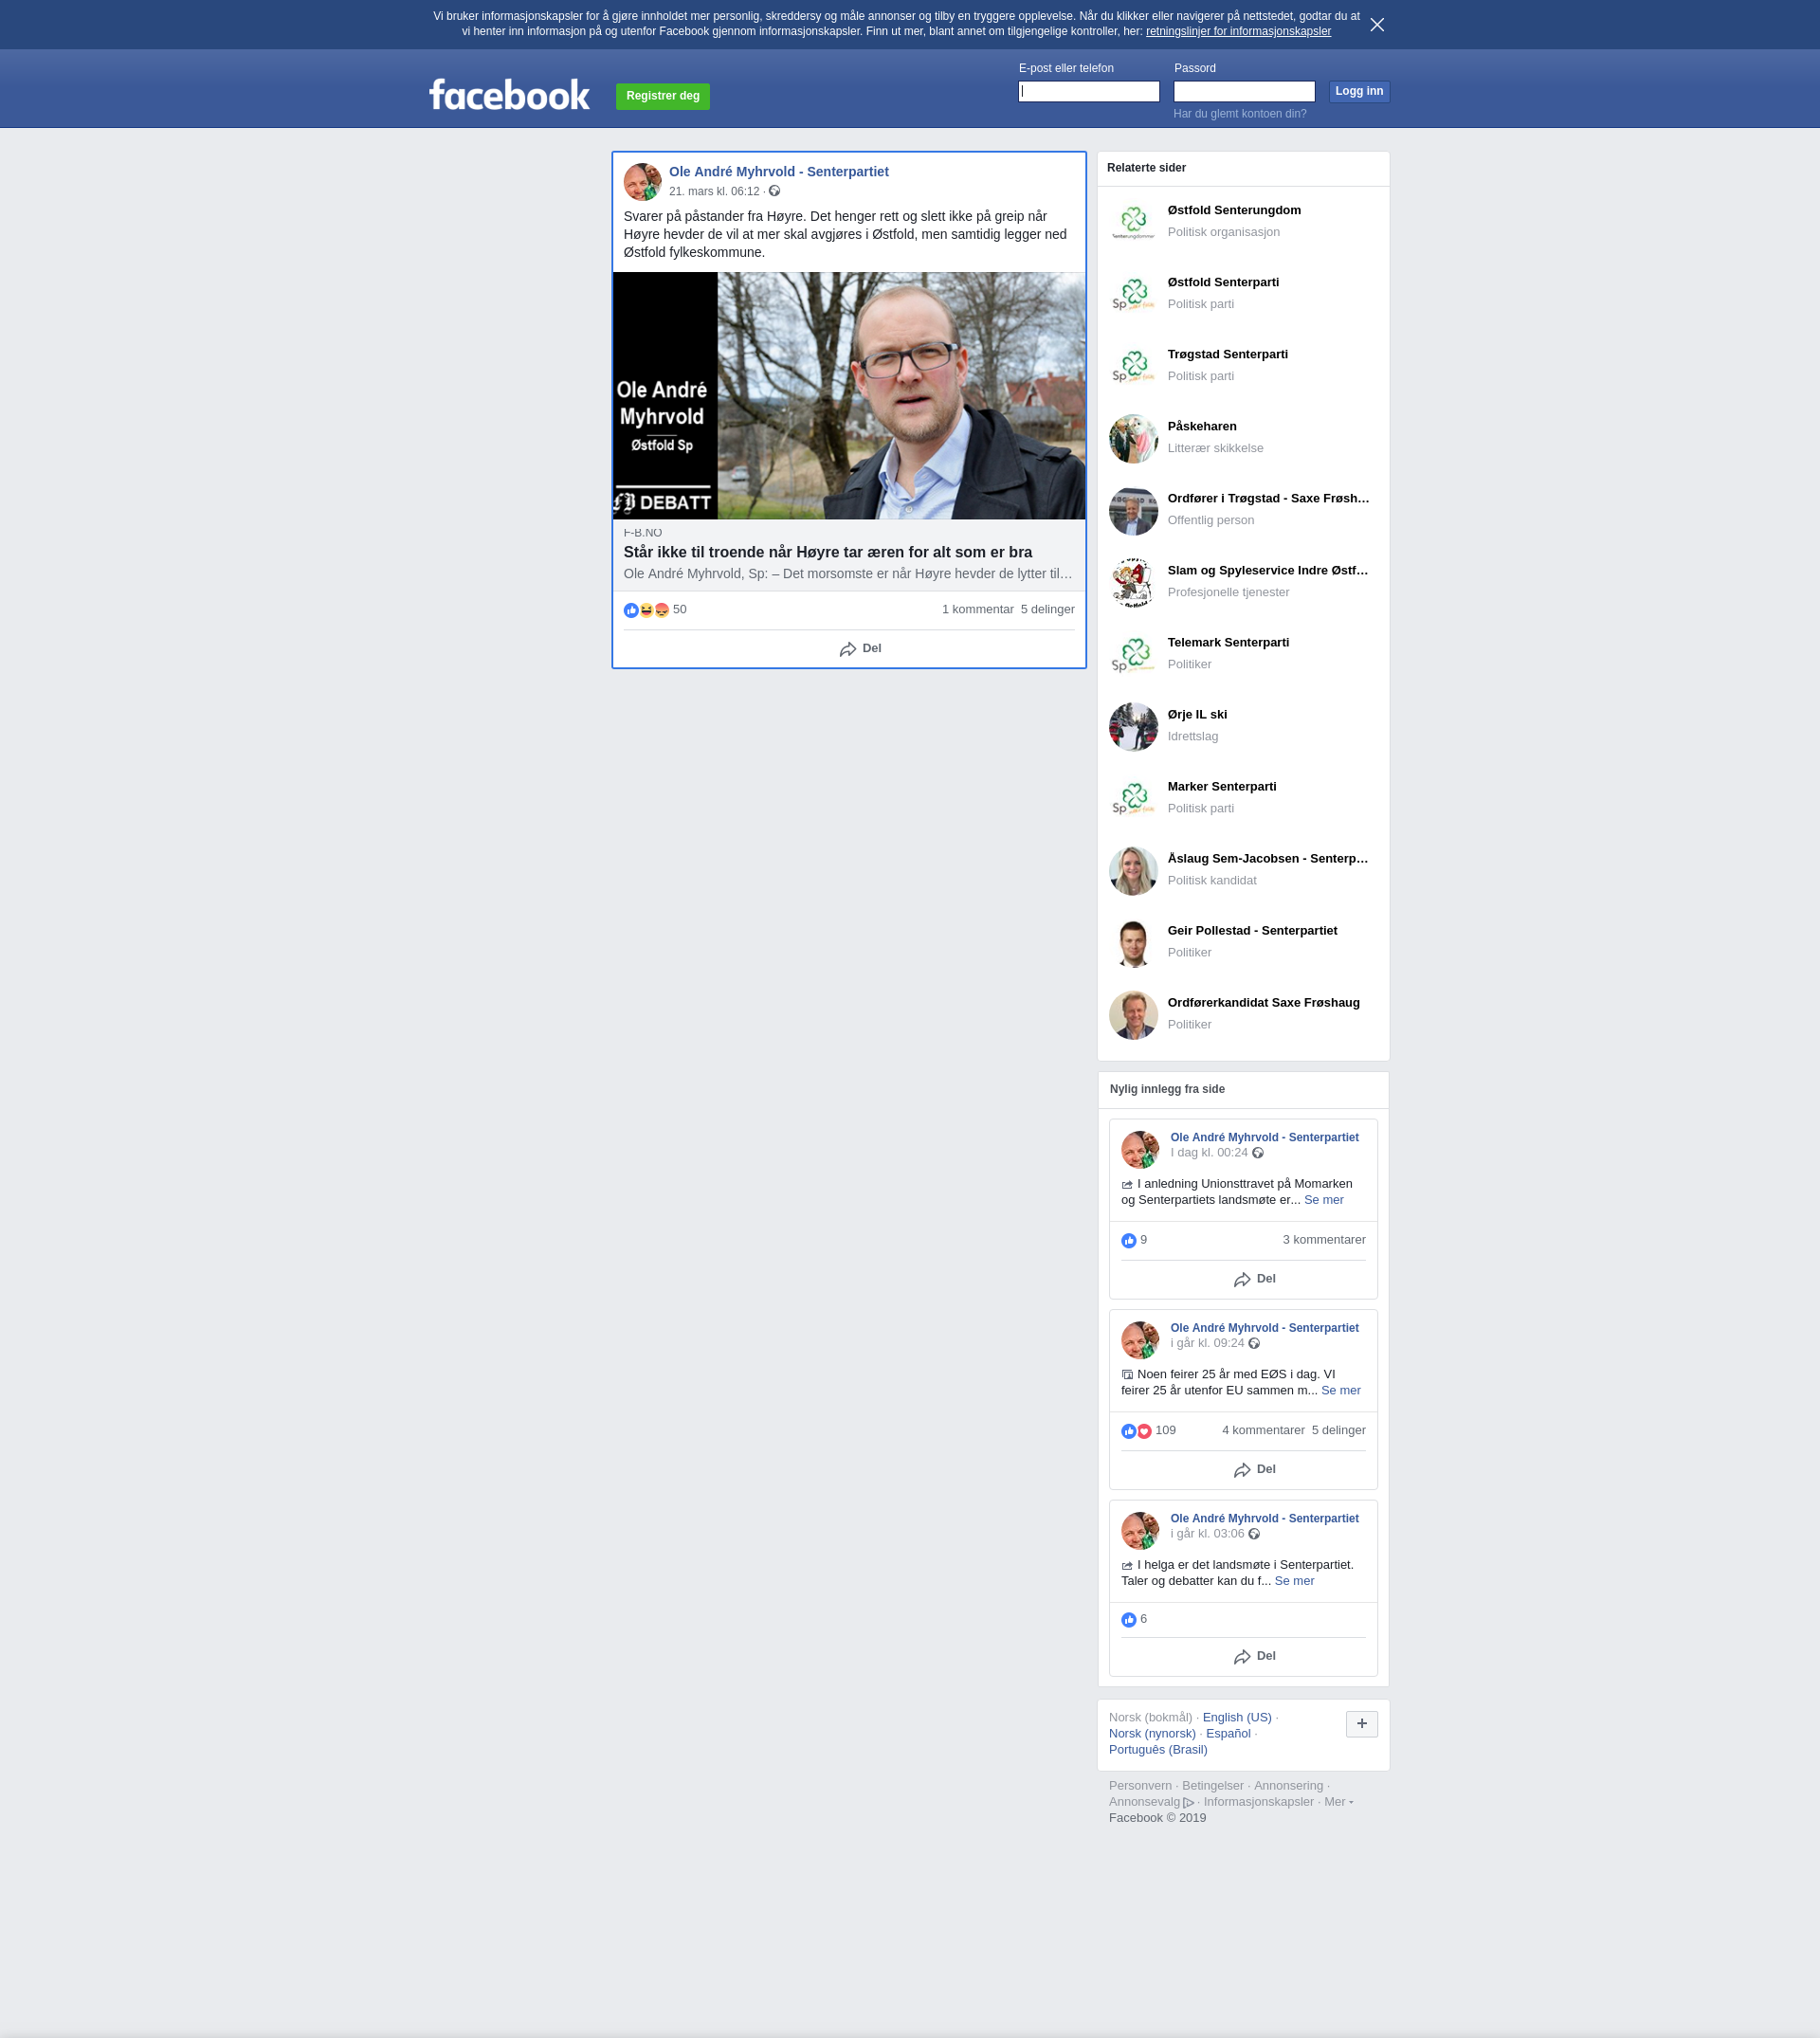Click "Har du glemt kontoen din?" link

click(1239, 114)
